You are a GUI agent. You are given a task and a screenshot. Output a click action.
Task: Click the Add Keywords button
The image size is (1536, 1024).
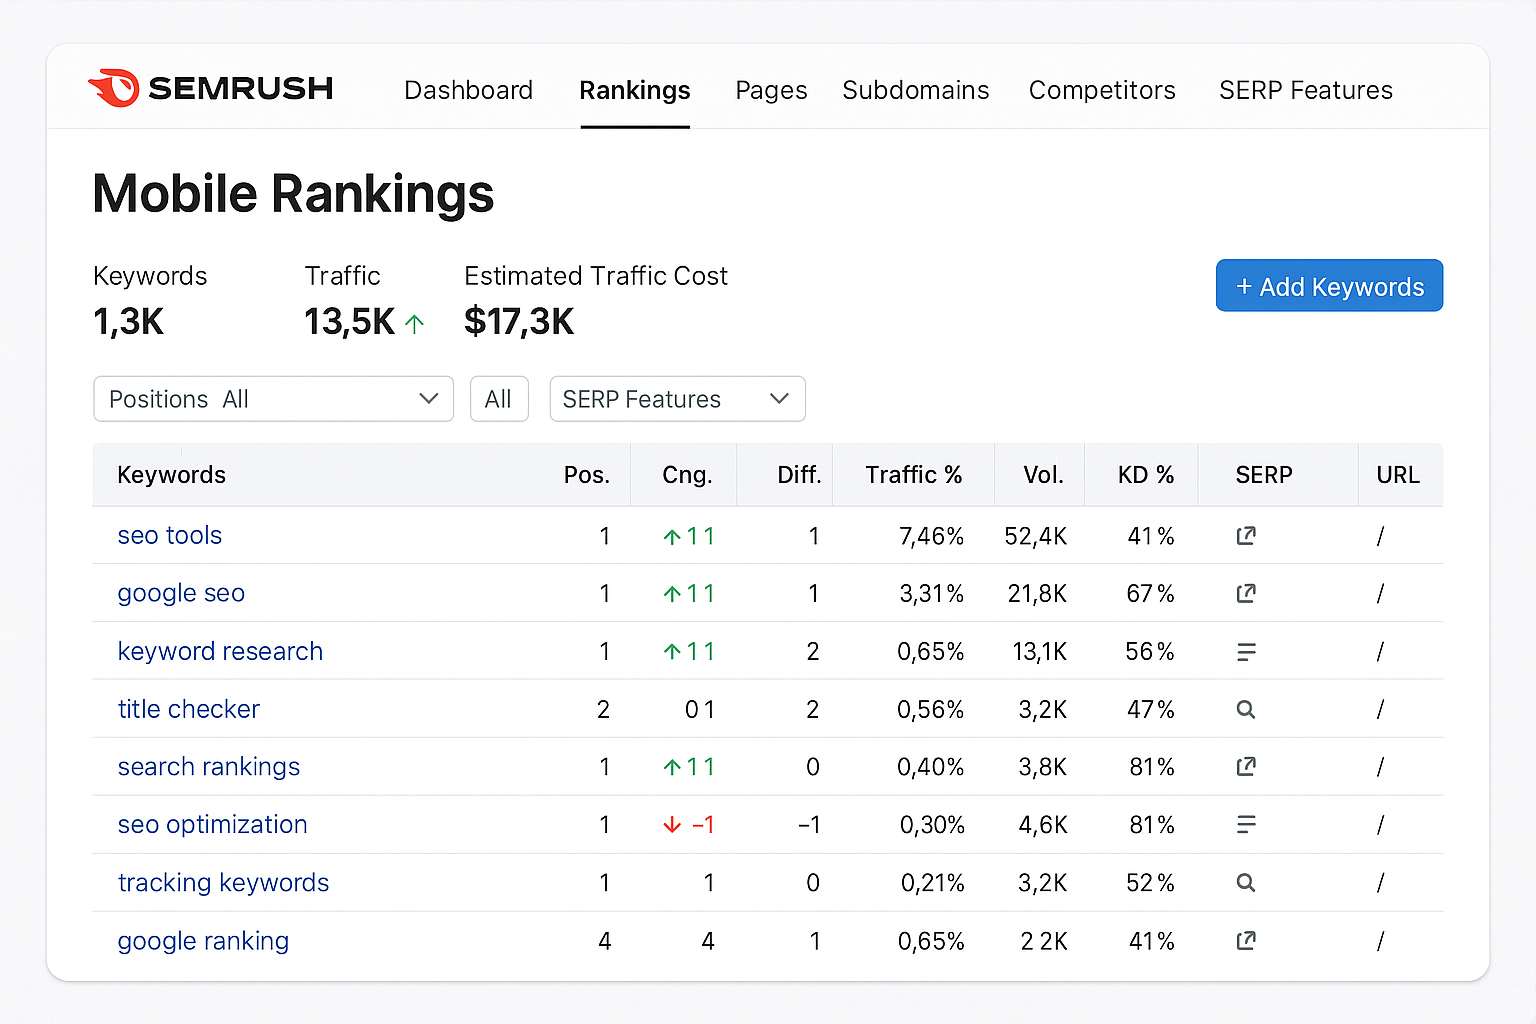tap(1329, 286)
